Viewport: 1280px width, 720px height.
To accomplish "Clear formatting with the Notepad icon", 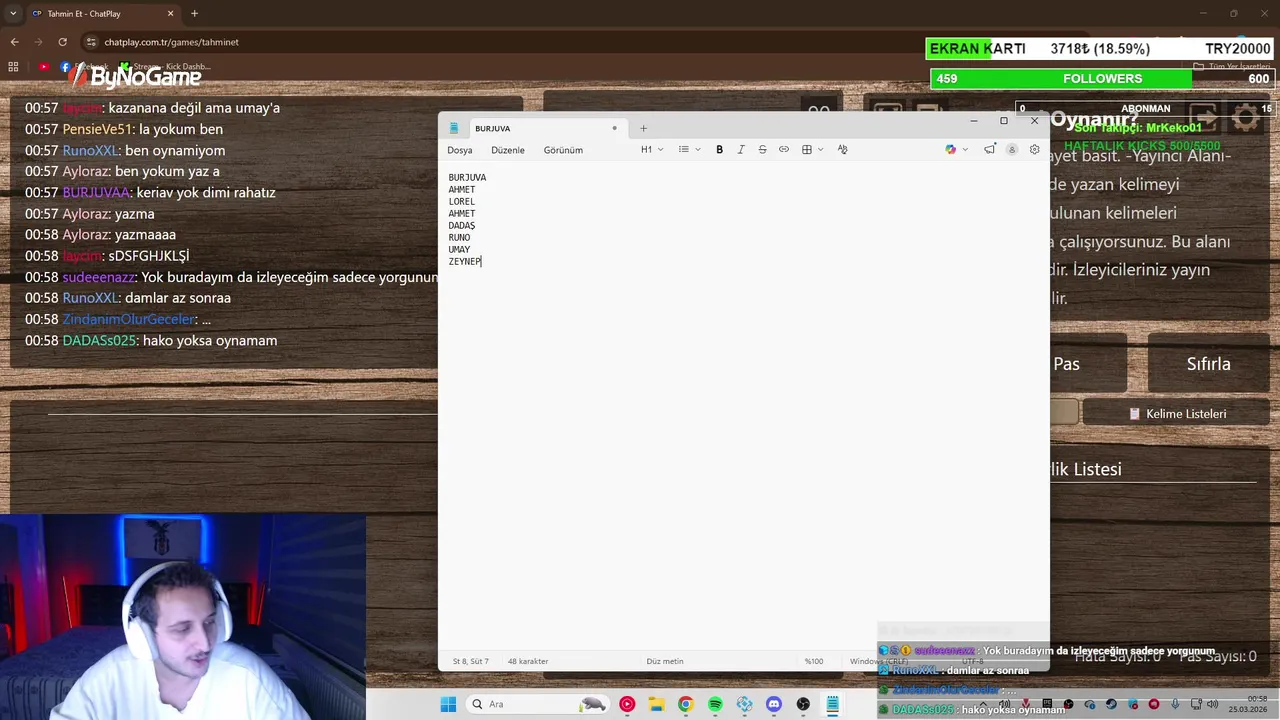I will [x=843, y=150].
